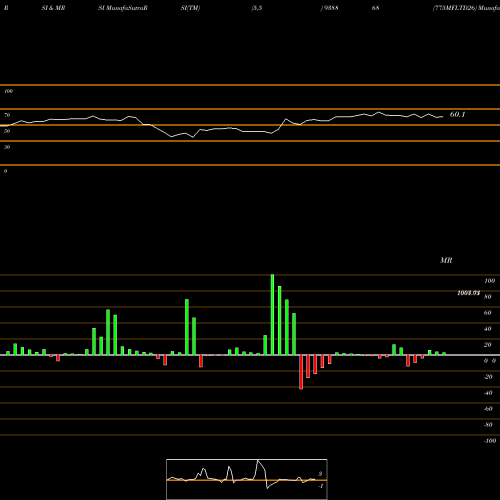
Task: Click the MR panel title label
Action: tap(446, 260)
